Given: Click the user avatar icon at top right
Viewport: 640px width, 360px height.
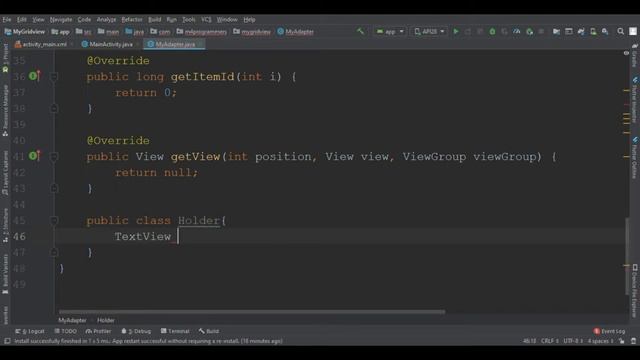Looking at the screenshot, I should coord(633,31).
